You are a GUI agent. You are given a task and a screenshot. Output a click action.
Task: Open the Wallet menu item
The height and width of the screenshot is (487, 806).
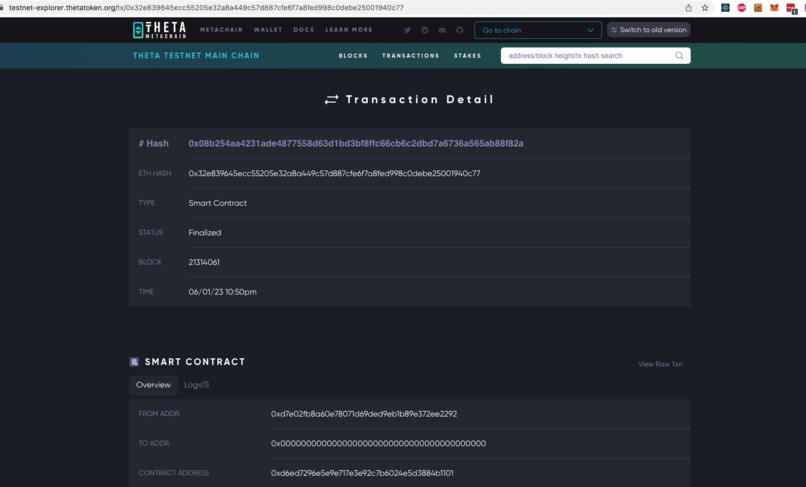point(268,30)
